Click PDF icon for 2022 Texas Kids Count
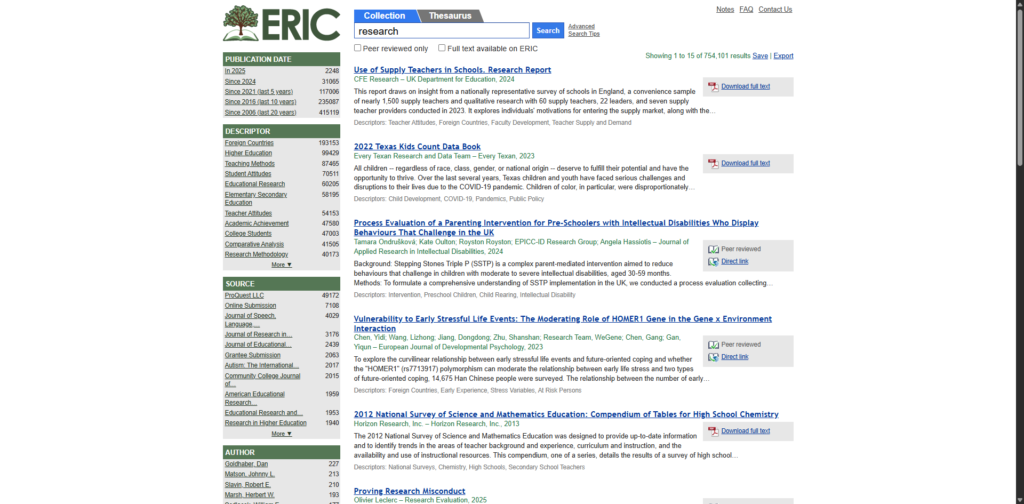The width and height of the screenshot is (1024, 504). (x=713, y=163)
